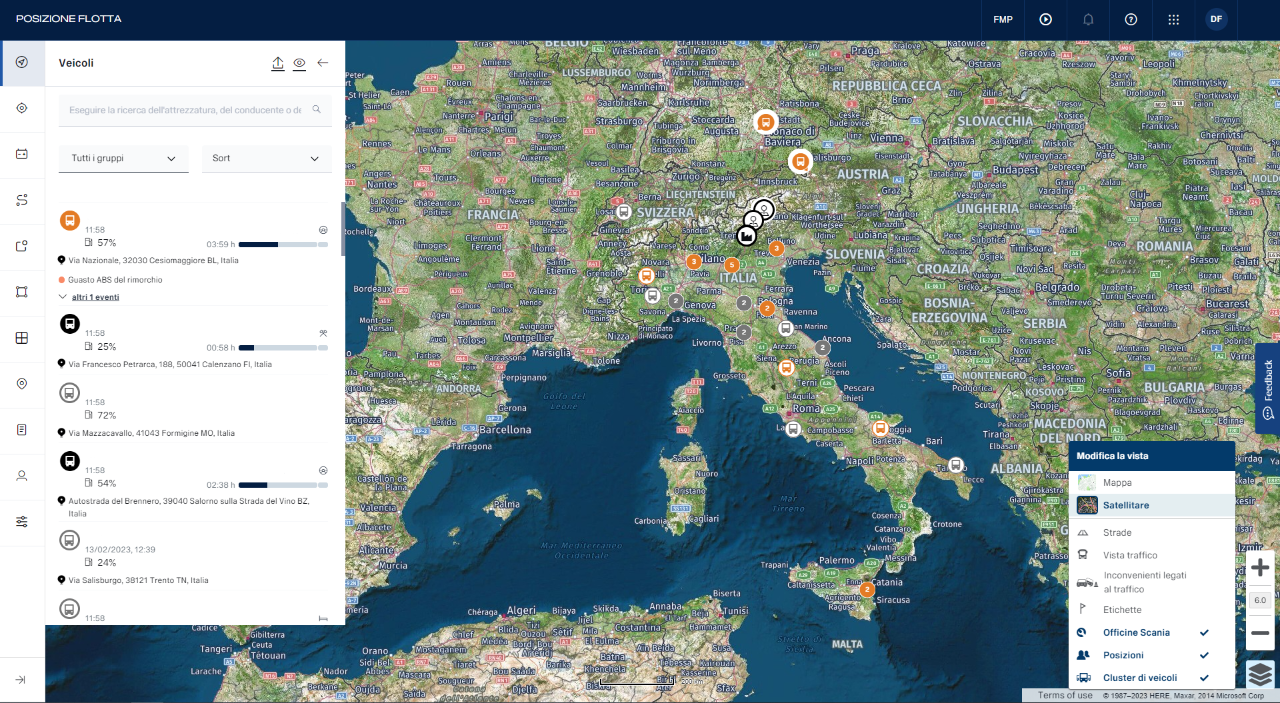
Task: Open the calendar planner sidebar icon
Action: coord(22,154)
